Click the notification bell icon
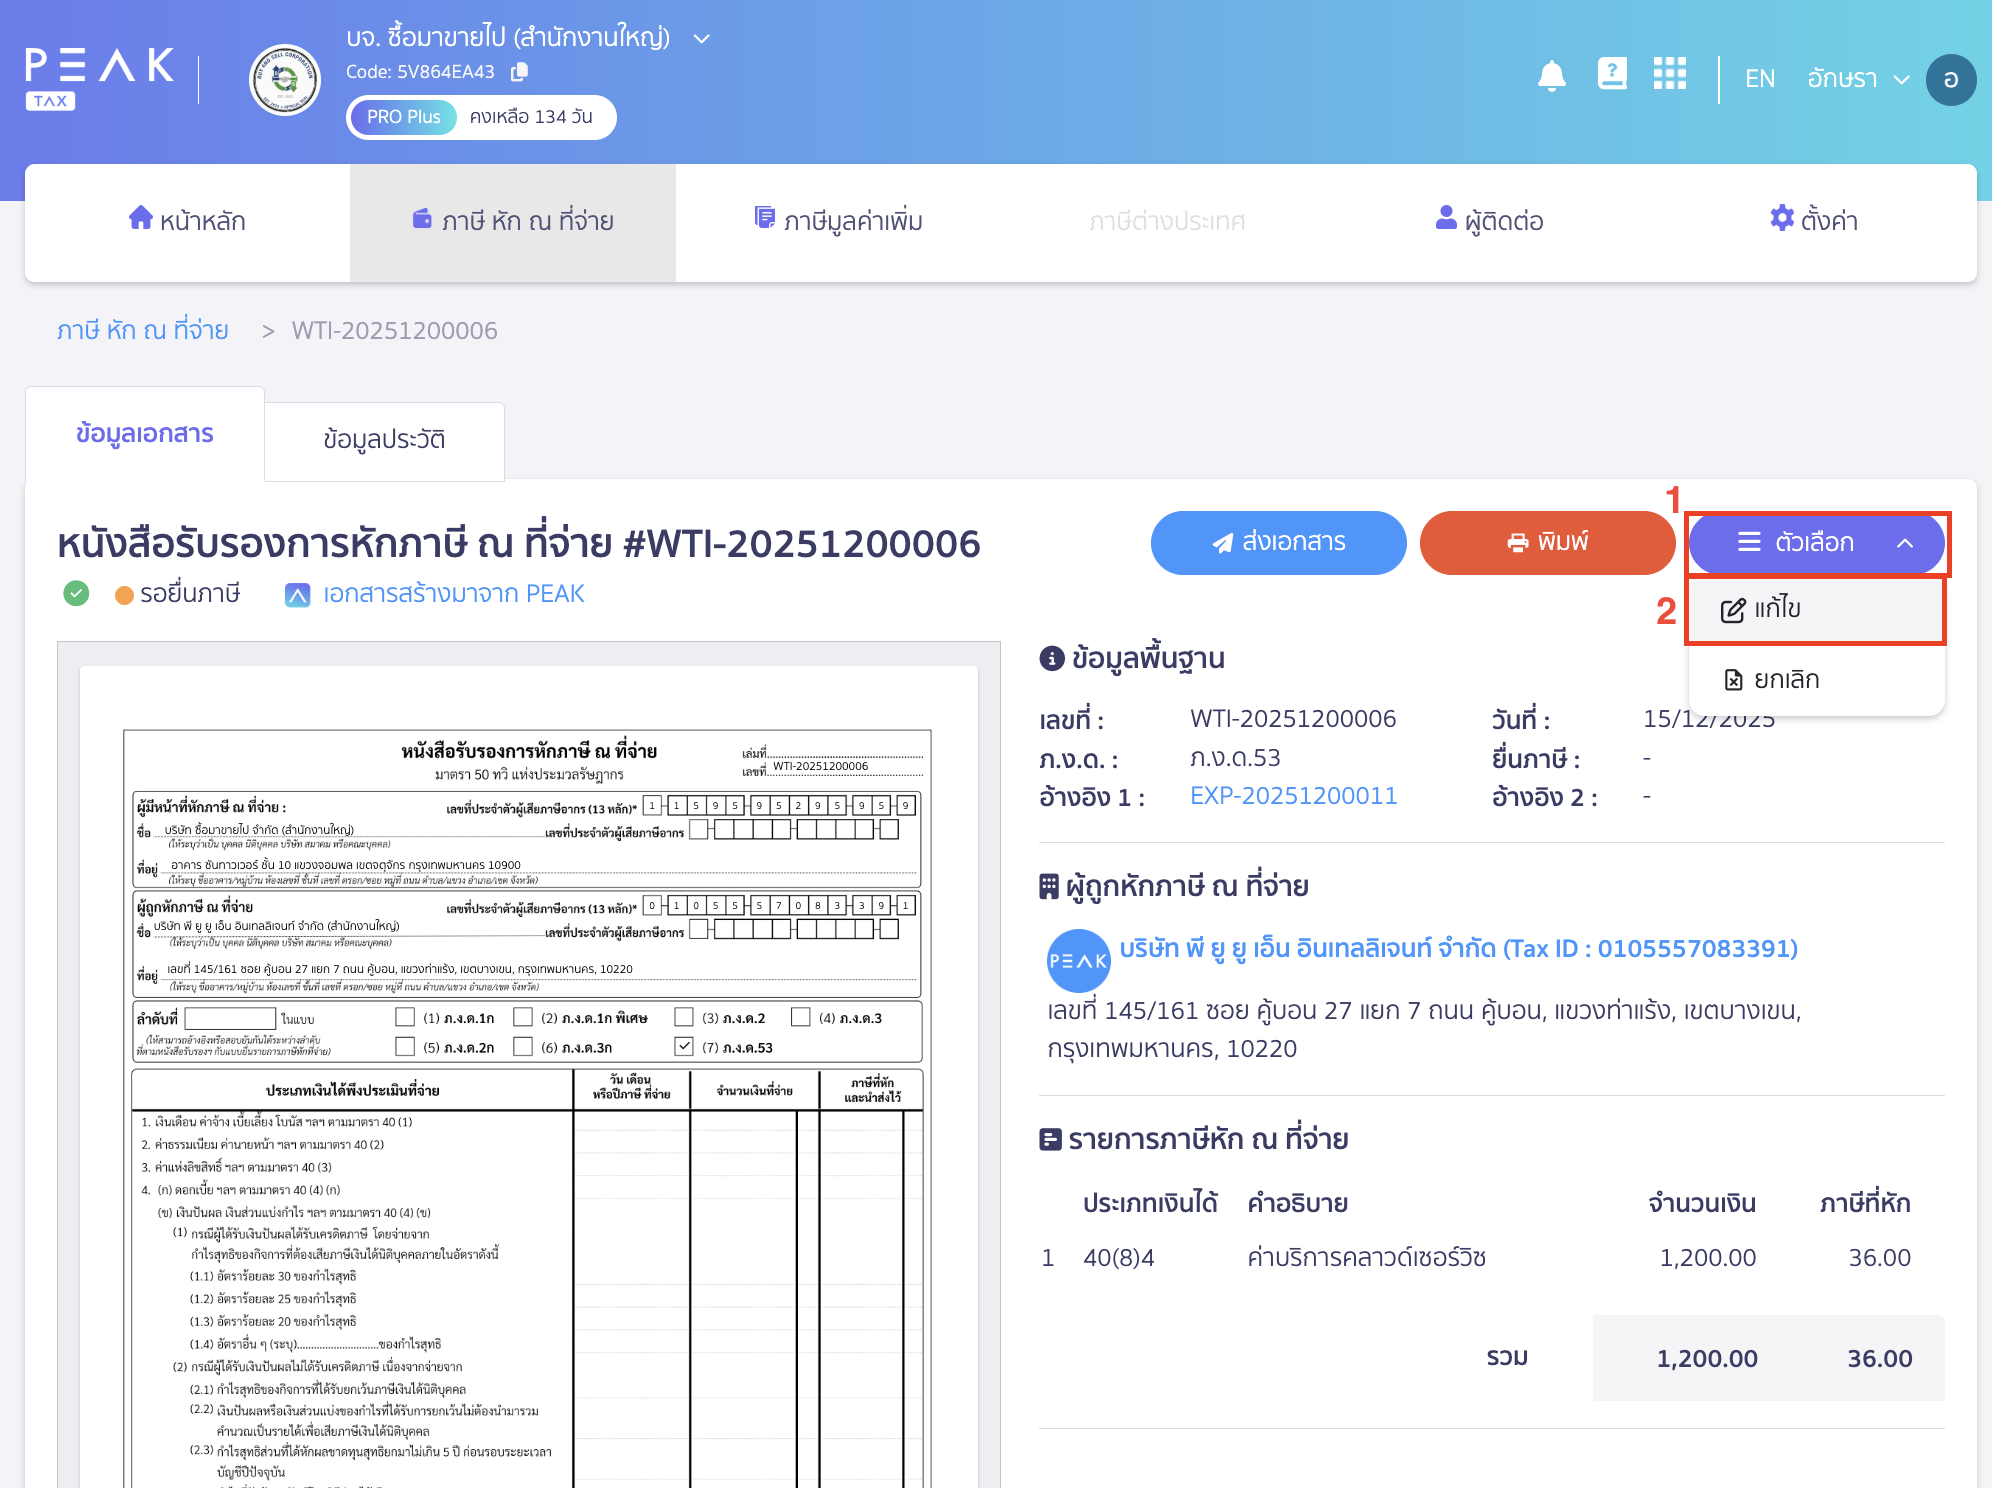The height and width of the screenshot is (1488, 1992). [1551, 76]
